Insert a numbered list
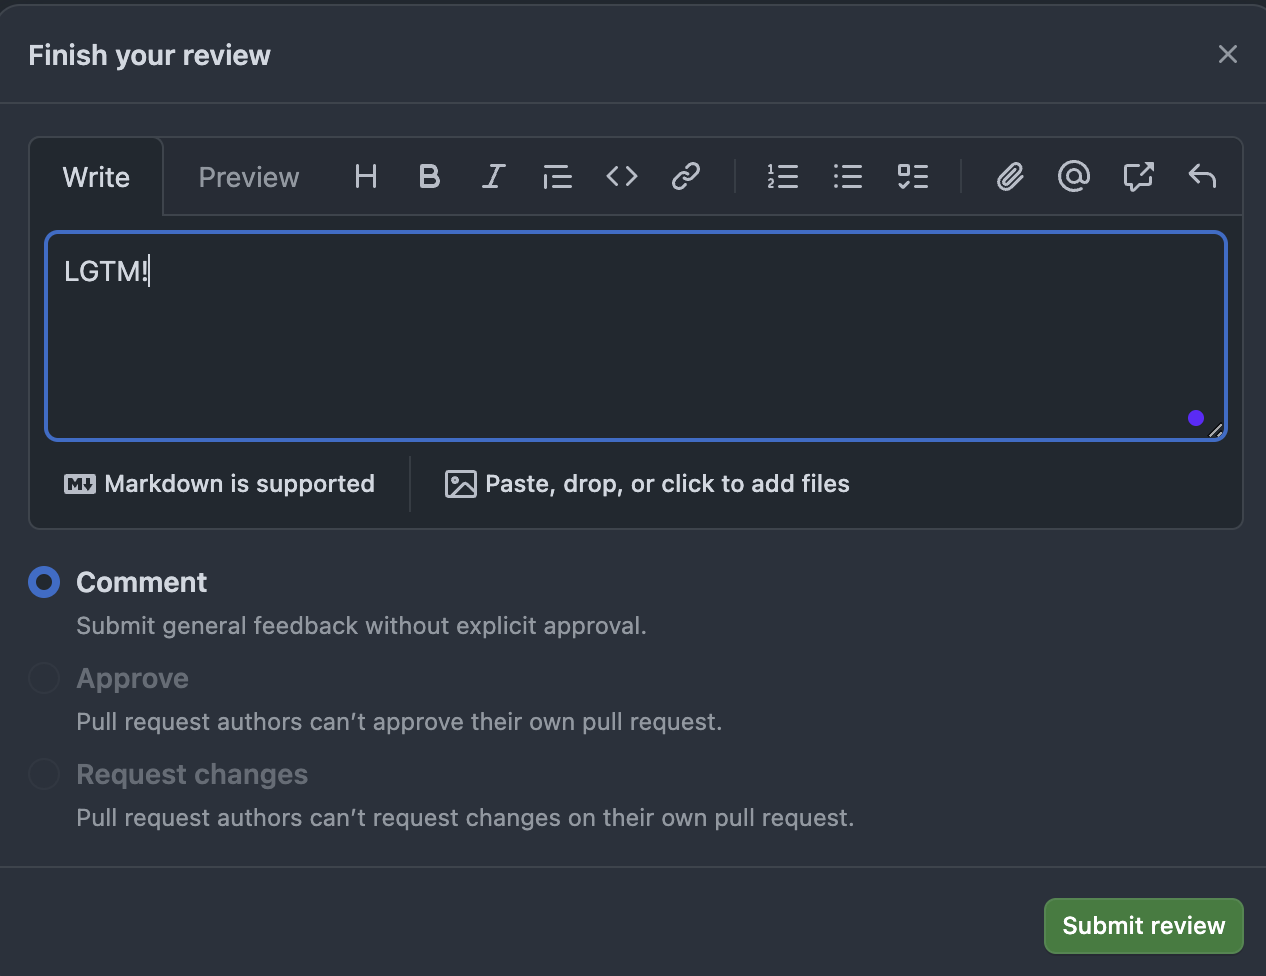The width and height of the screenshot is (1266, 976). [783, 177]
